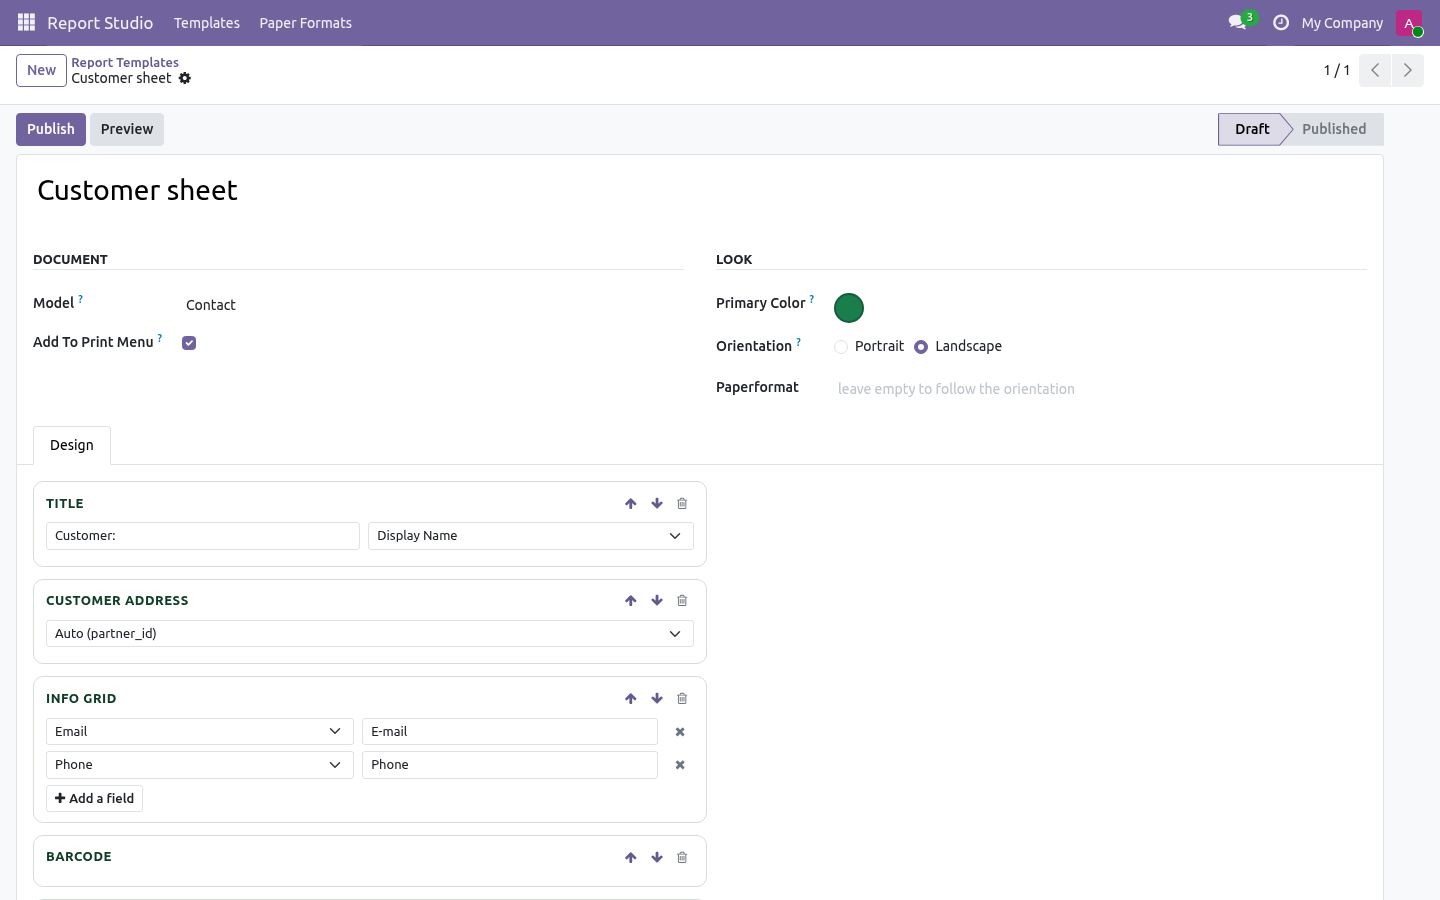Select Landscape orientation
1440x900 pixels.
tap(921, 347)
